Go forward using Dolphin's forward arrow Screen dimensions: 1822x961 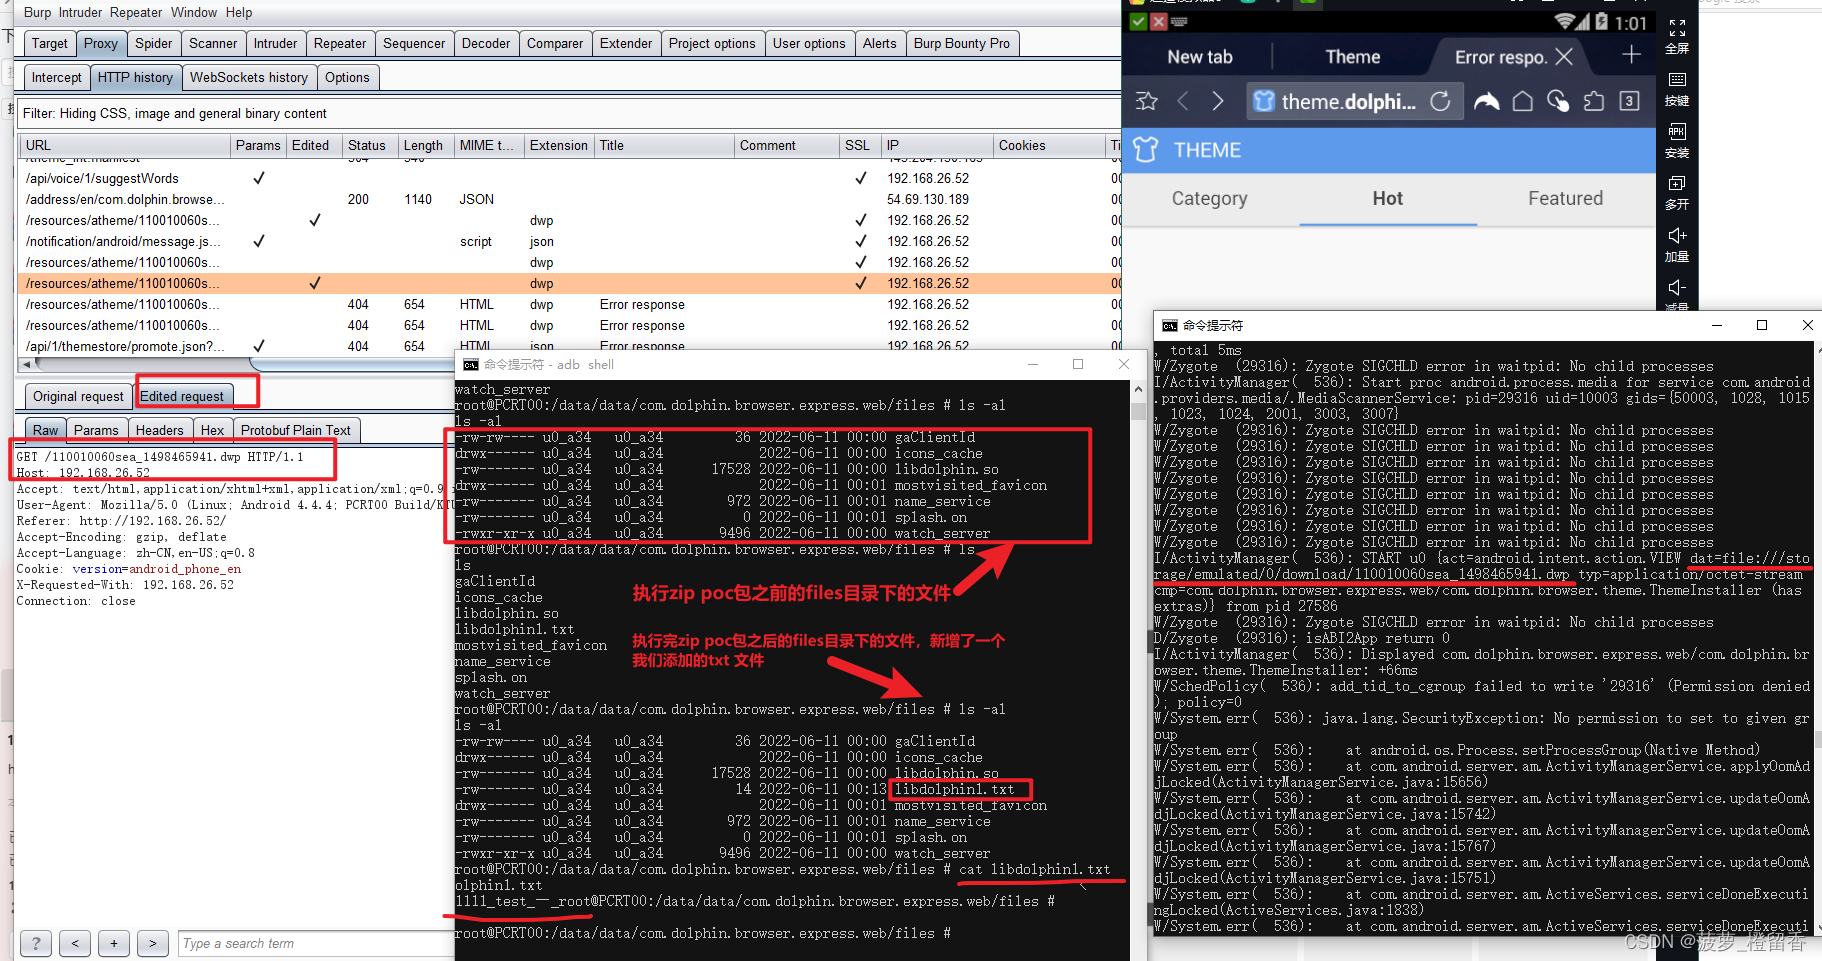(1217, 101)
